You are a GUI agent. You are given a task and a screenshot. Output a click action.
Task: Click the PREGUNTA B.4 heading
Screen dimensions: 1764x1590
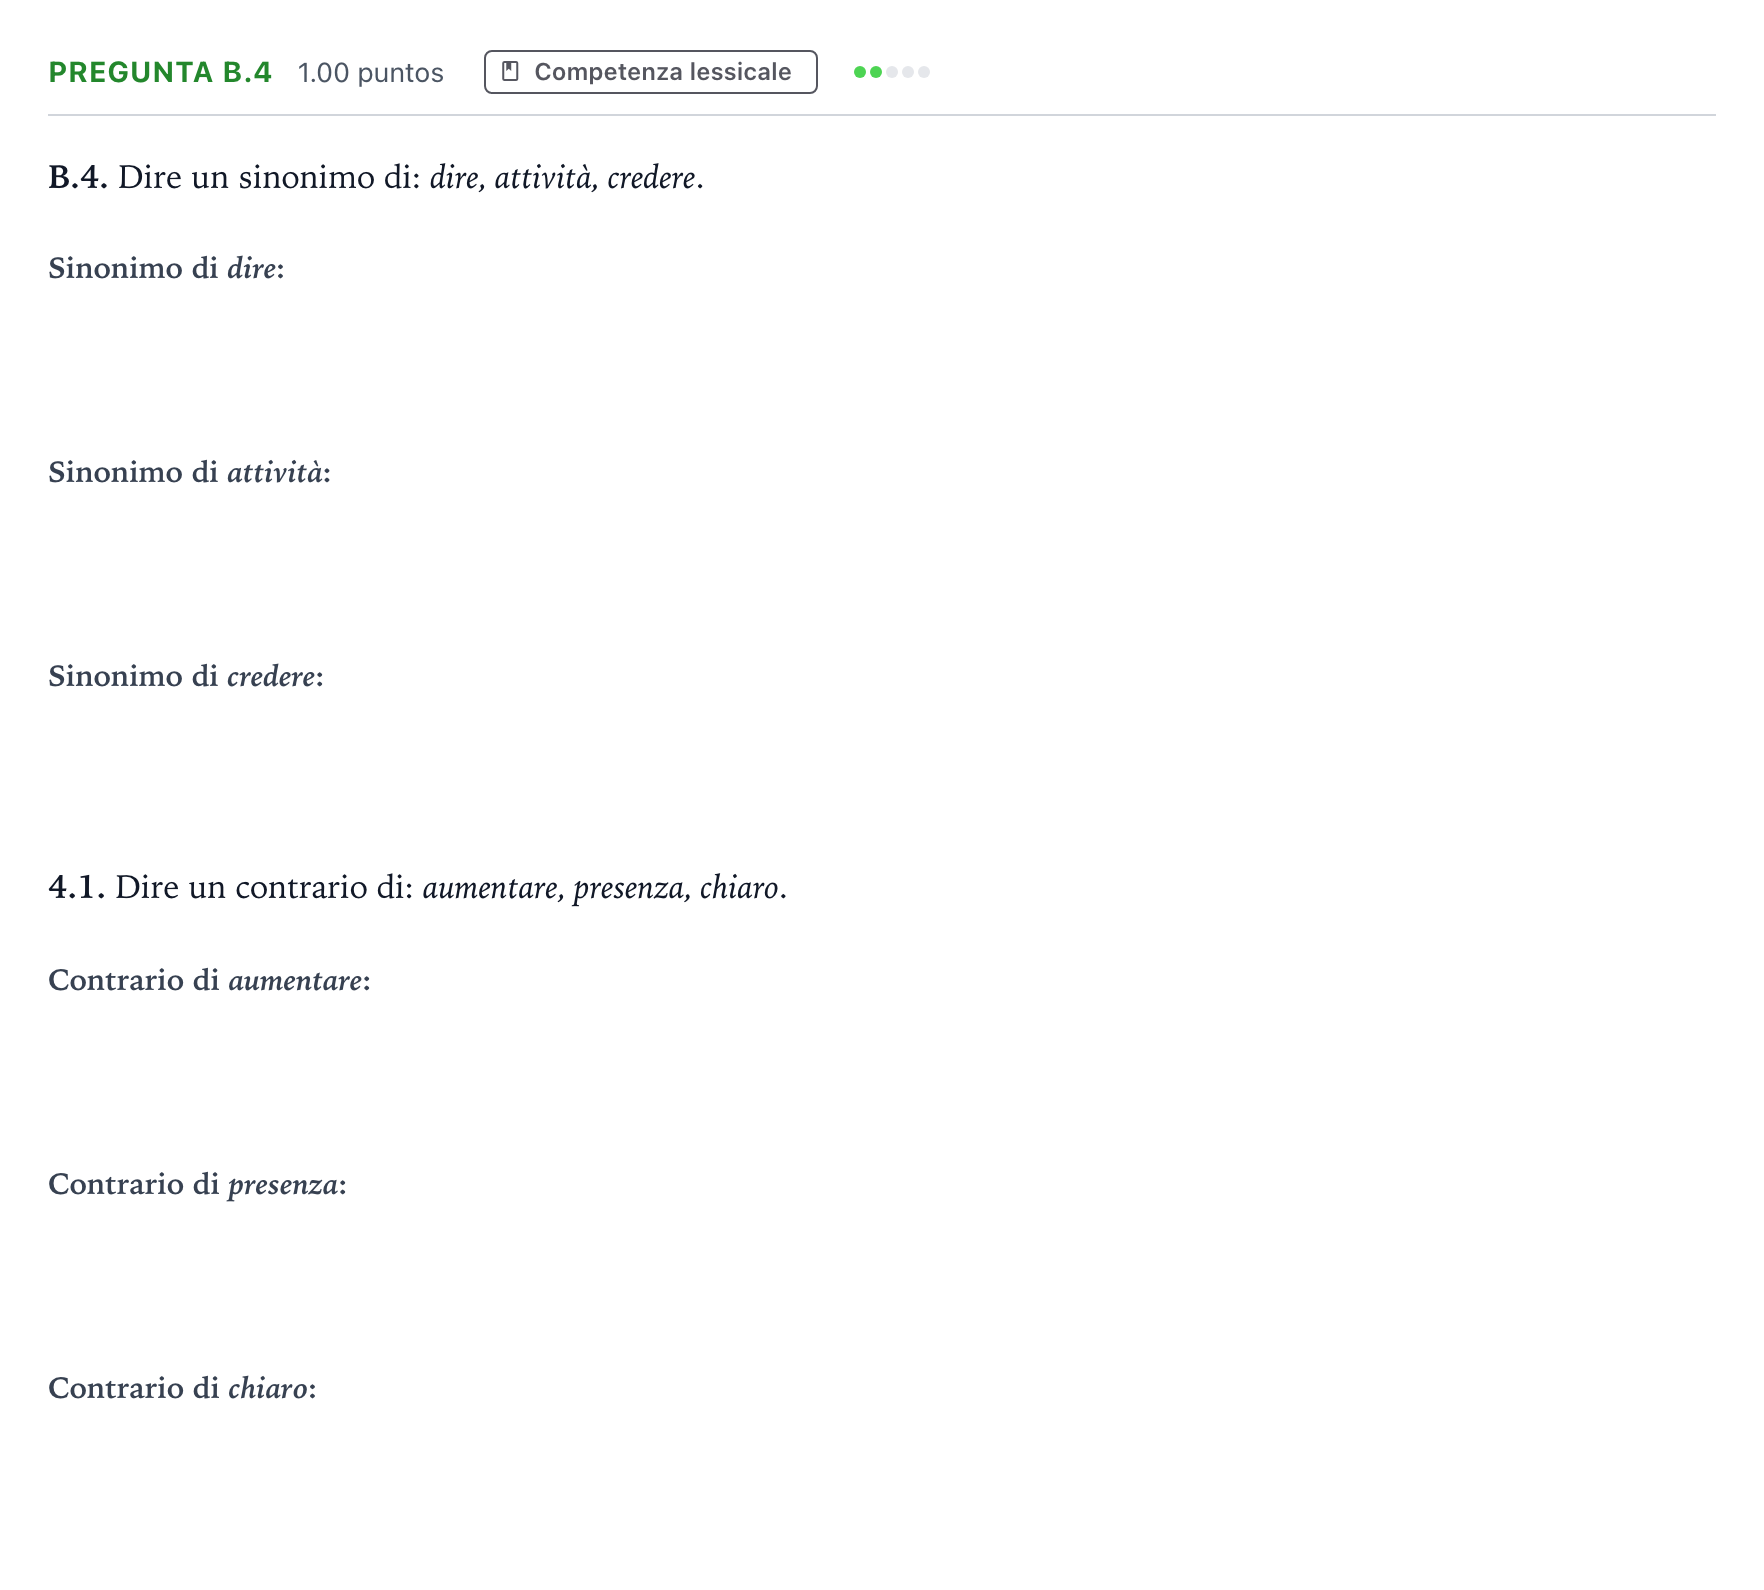[x=160, y=72]
